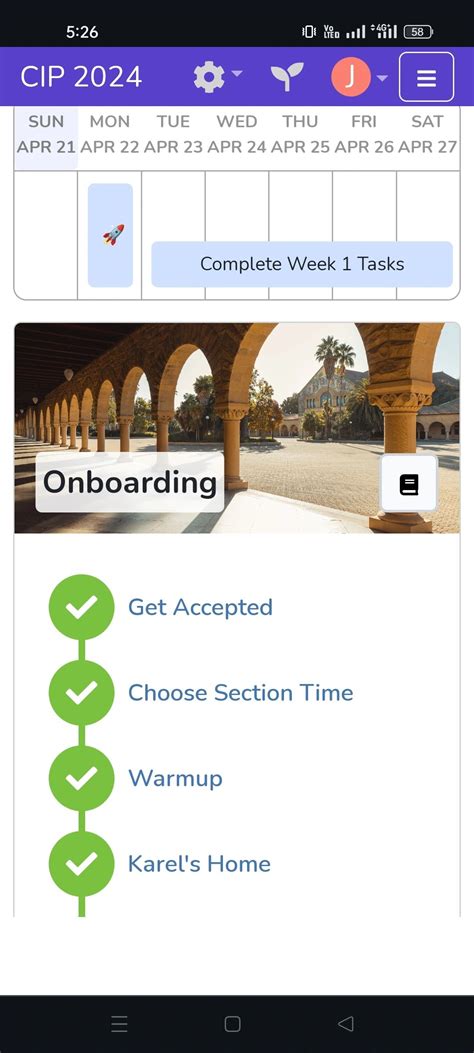Screen dimensions: 474x1053
Task: Open the hamburger menu button
Action: tap(426, 77)
